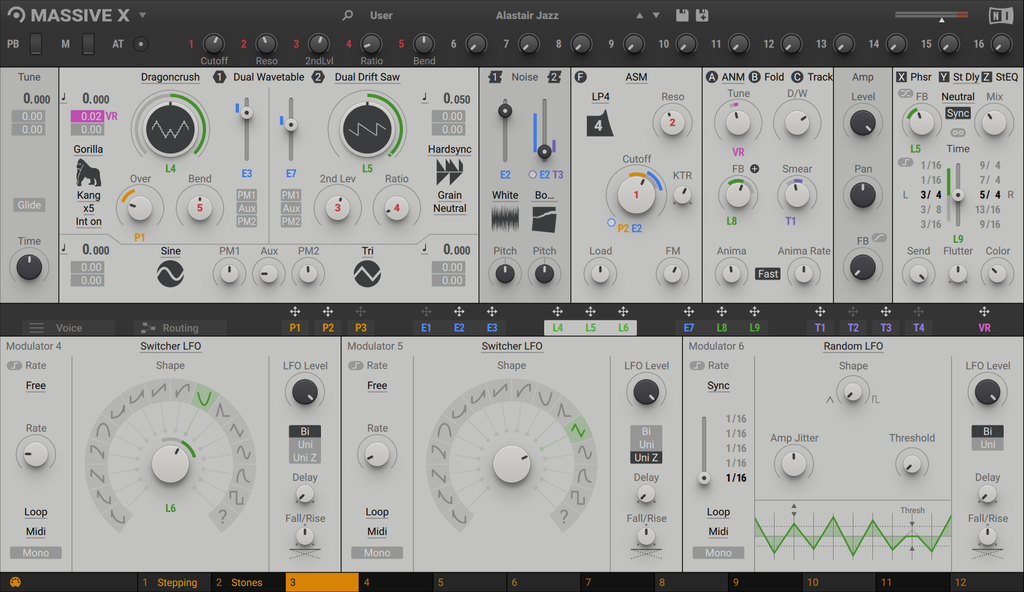Screen dimensions: 1024x592
Task: Toggle the Sync button in stereo delay
Action: pos(958,113)
